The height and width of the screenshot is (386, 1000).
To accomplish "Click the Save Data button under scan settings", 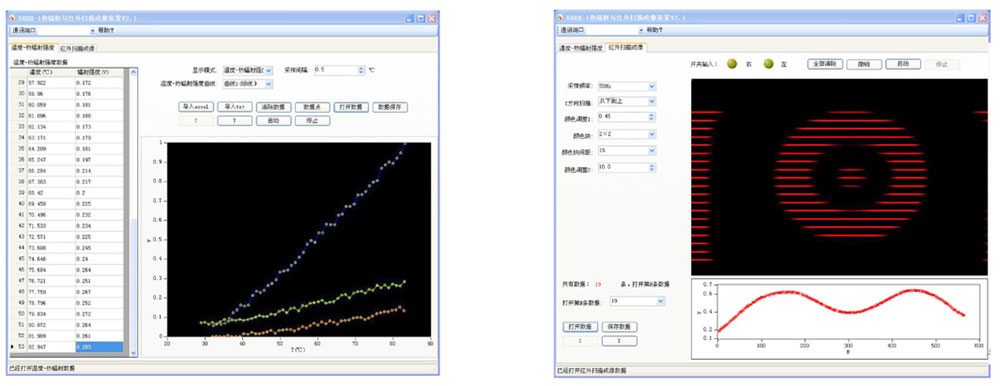I will [619, 327].
